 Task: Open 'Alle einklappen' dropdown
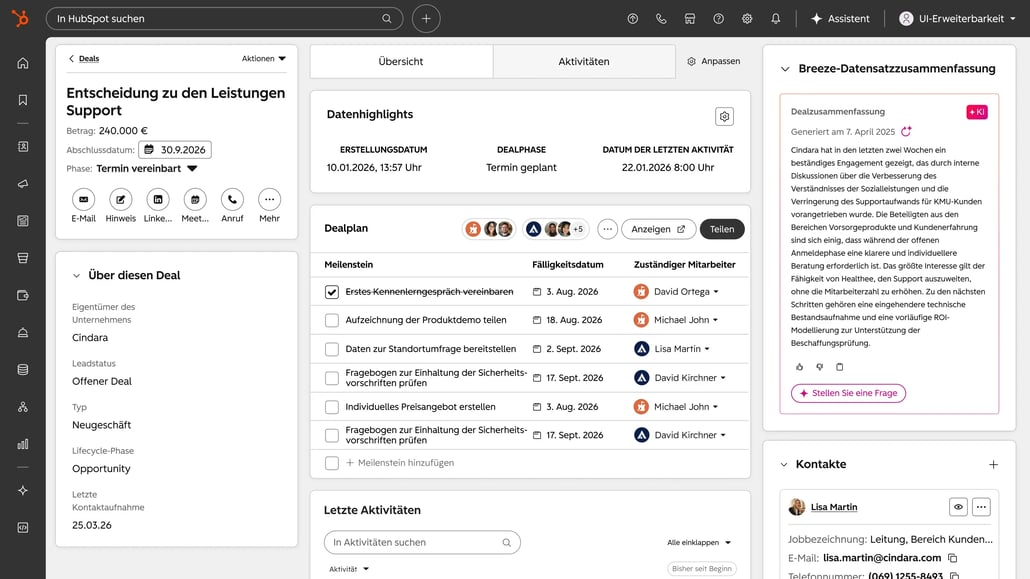tap(699, 542)
